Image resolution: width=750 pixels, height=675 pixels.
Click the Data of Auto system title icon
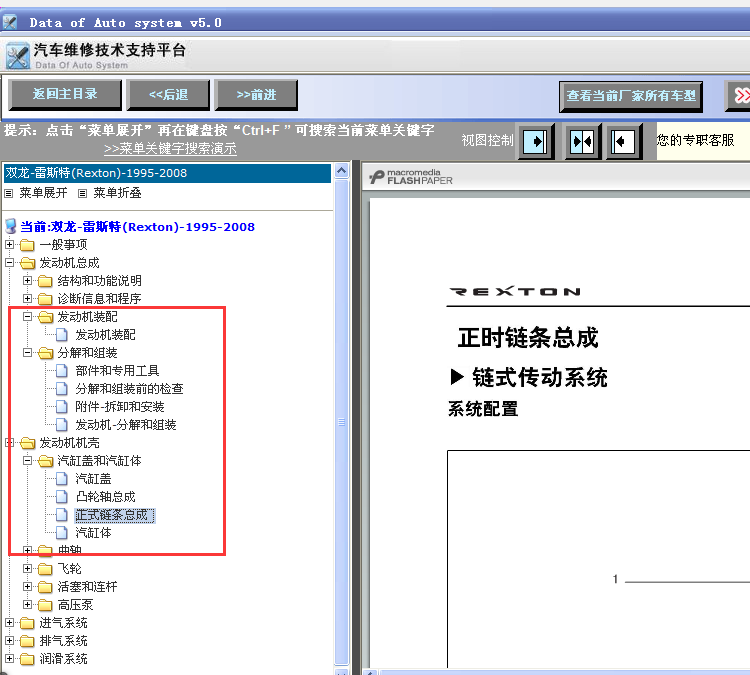10,22
